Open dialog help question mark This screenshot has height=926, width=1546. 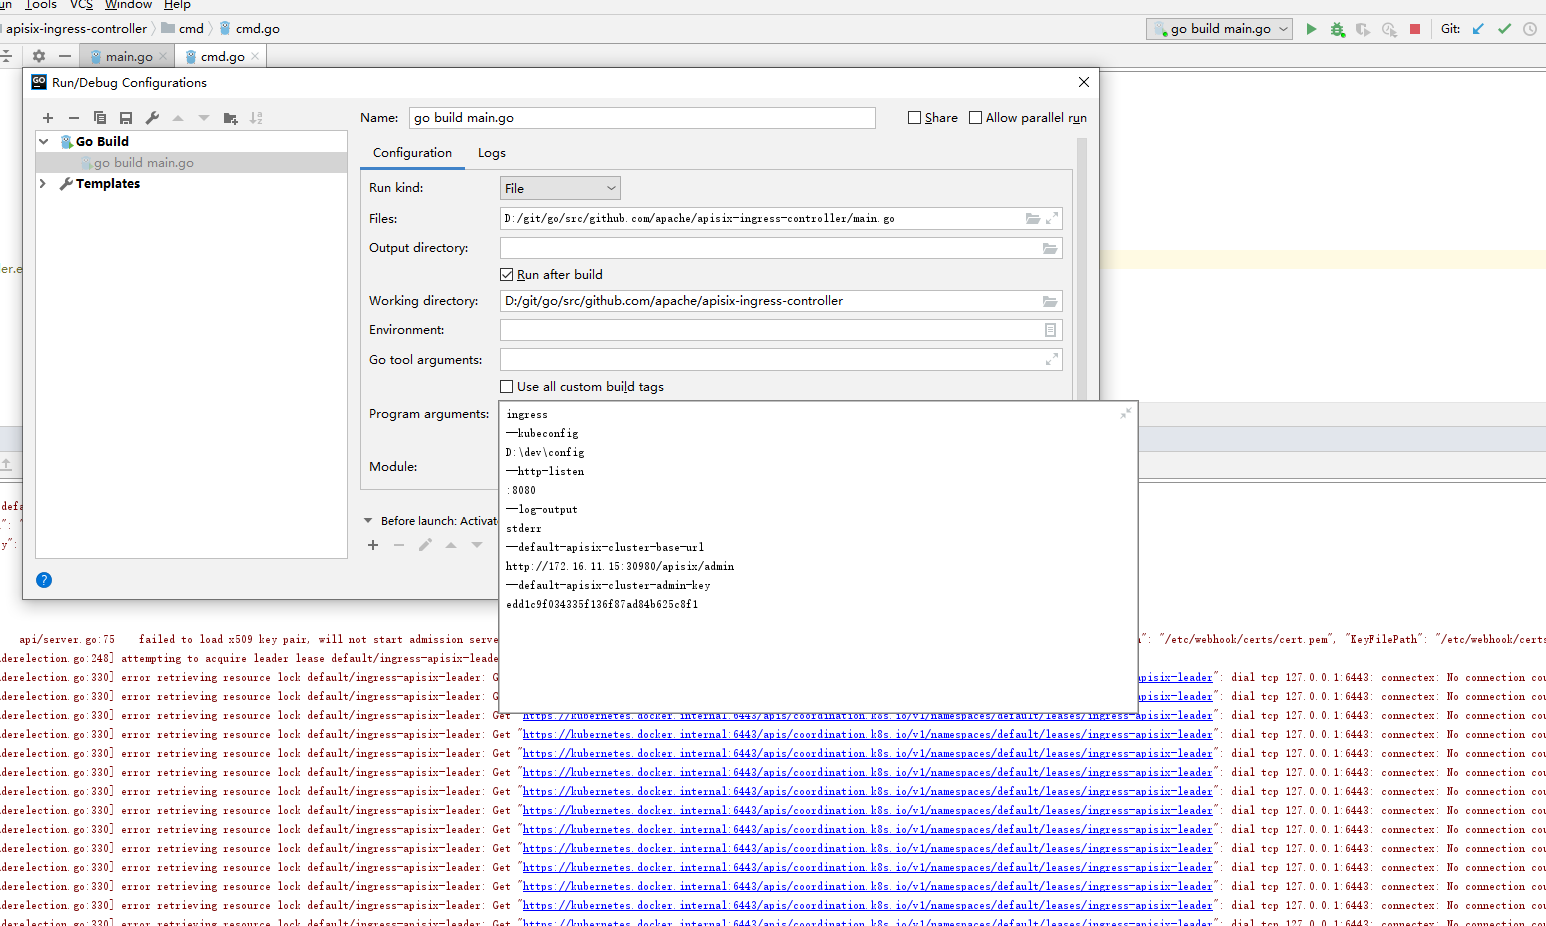[x=44, y=580]
